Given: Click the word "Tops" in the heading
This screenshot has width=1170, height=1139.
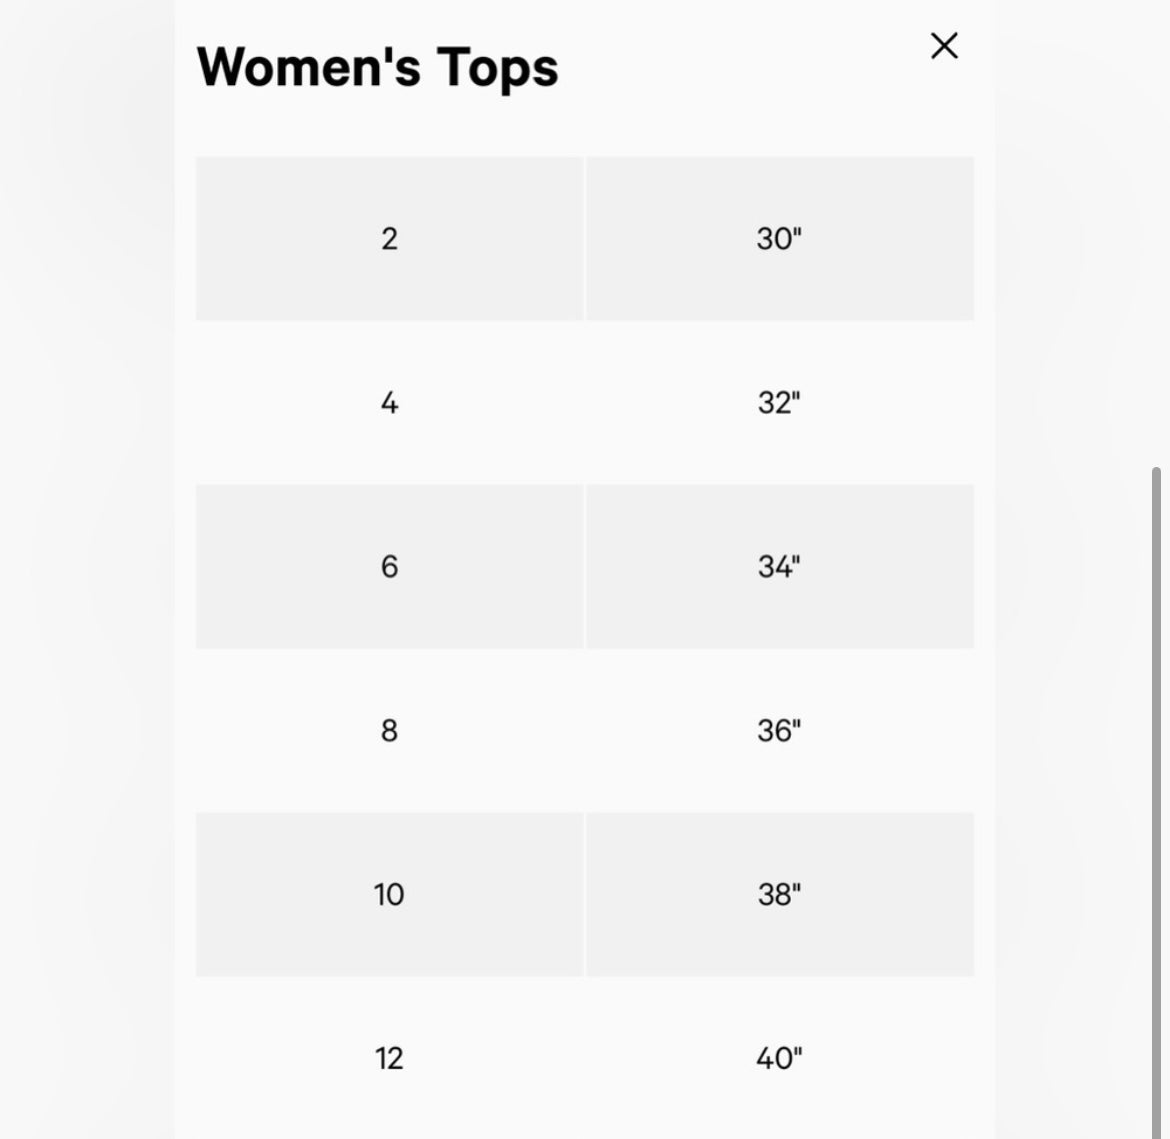Looking at the screenshot, I should pos(497,68).
